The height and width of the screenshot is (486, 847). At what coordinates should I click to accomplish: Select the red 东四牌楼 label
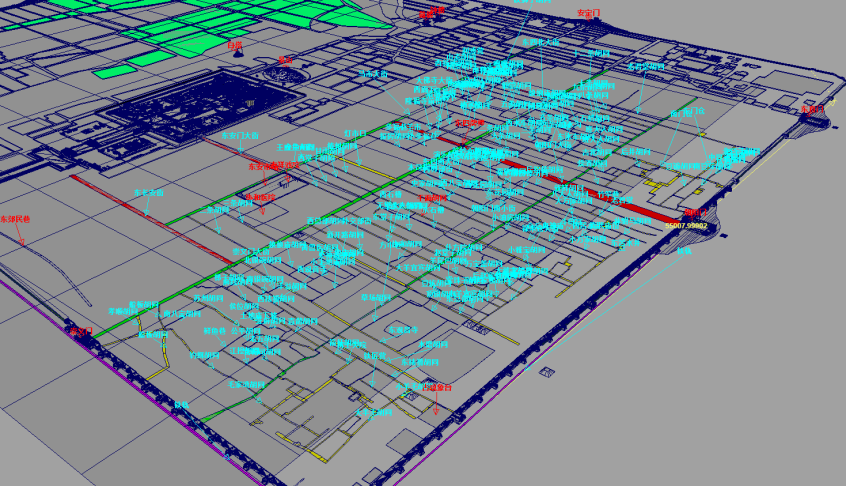(469, 123)
